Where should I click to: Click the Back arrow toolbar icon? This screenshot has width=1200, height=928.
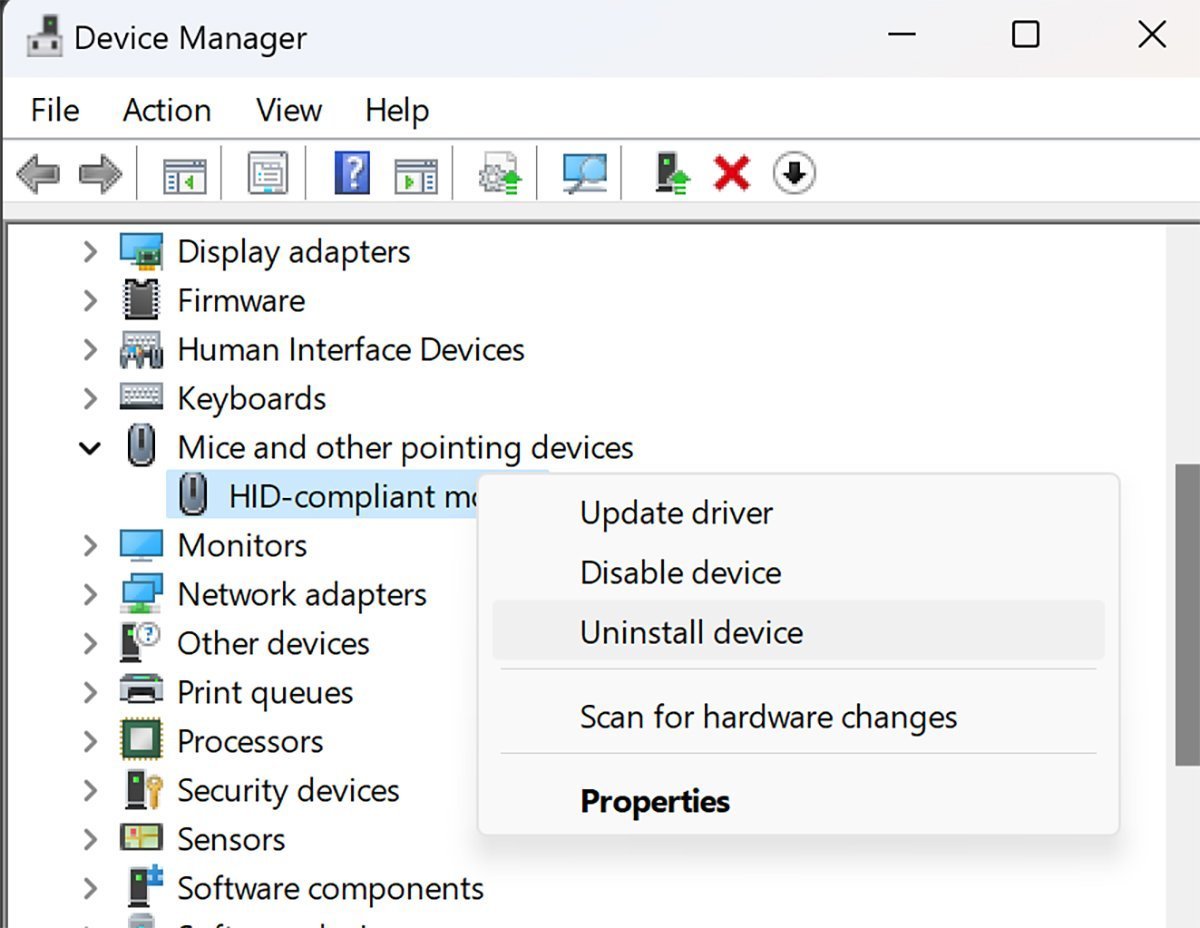[38, 175]
